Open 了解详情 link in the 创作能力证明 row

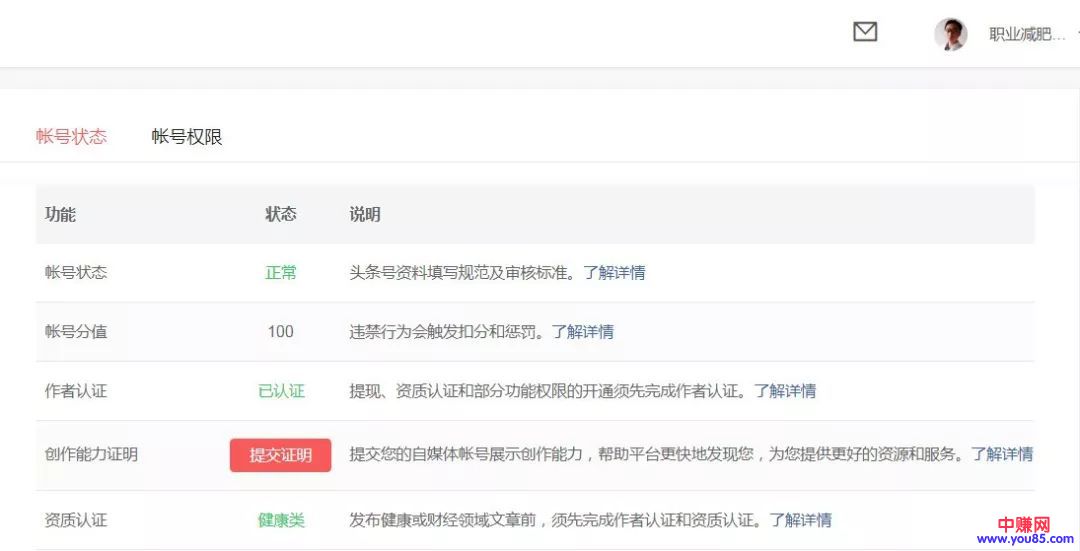coord(1002,454)
